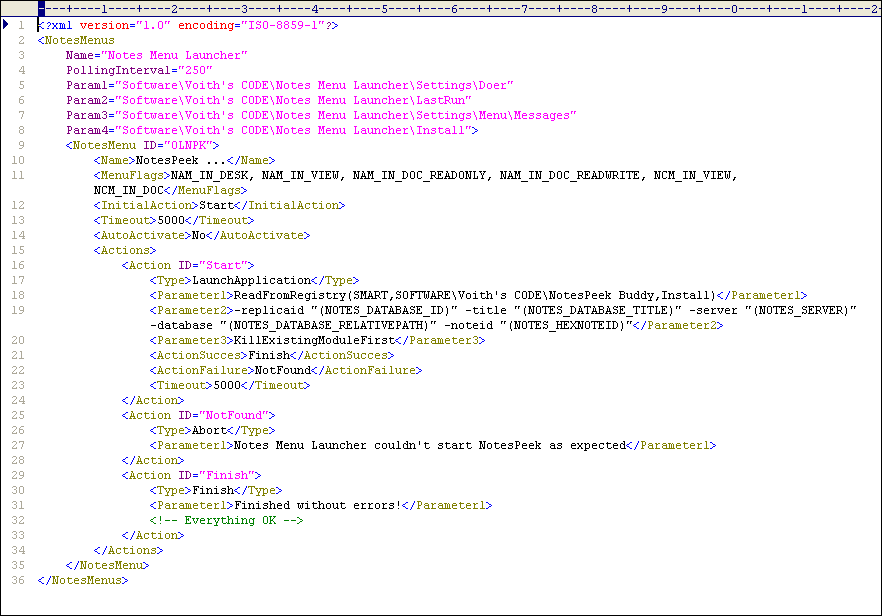Click the Action ID="Finish" tag
This screenshot has width=882, height=616.
pos(191,475)
